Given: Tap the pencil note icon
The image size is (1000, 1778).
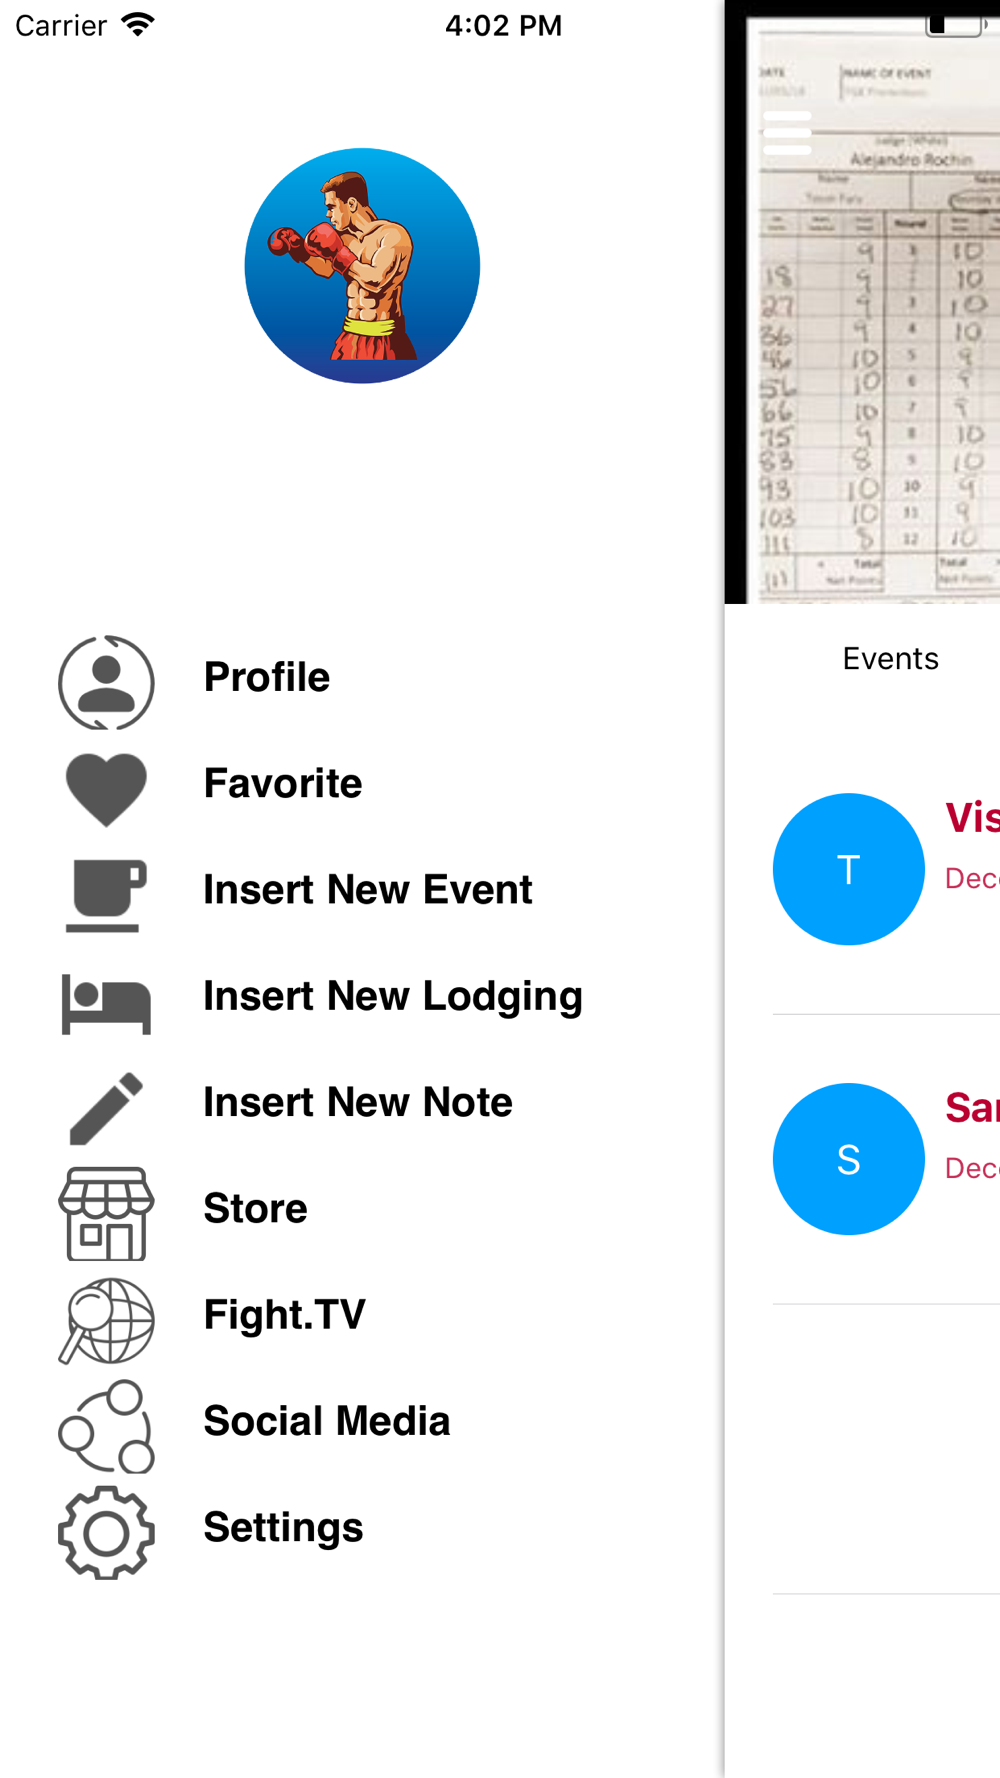Looking at the screenshot, I should pyautogui.click(x=106, y=1108).
